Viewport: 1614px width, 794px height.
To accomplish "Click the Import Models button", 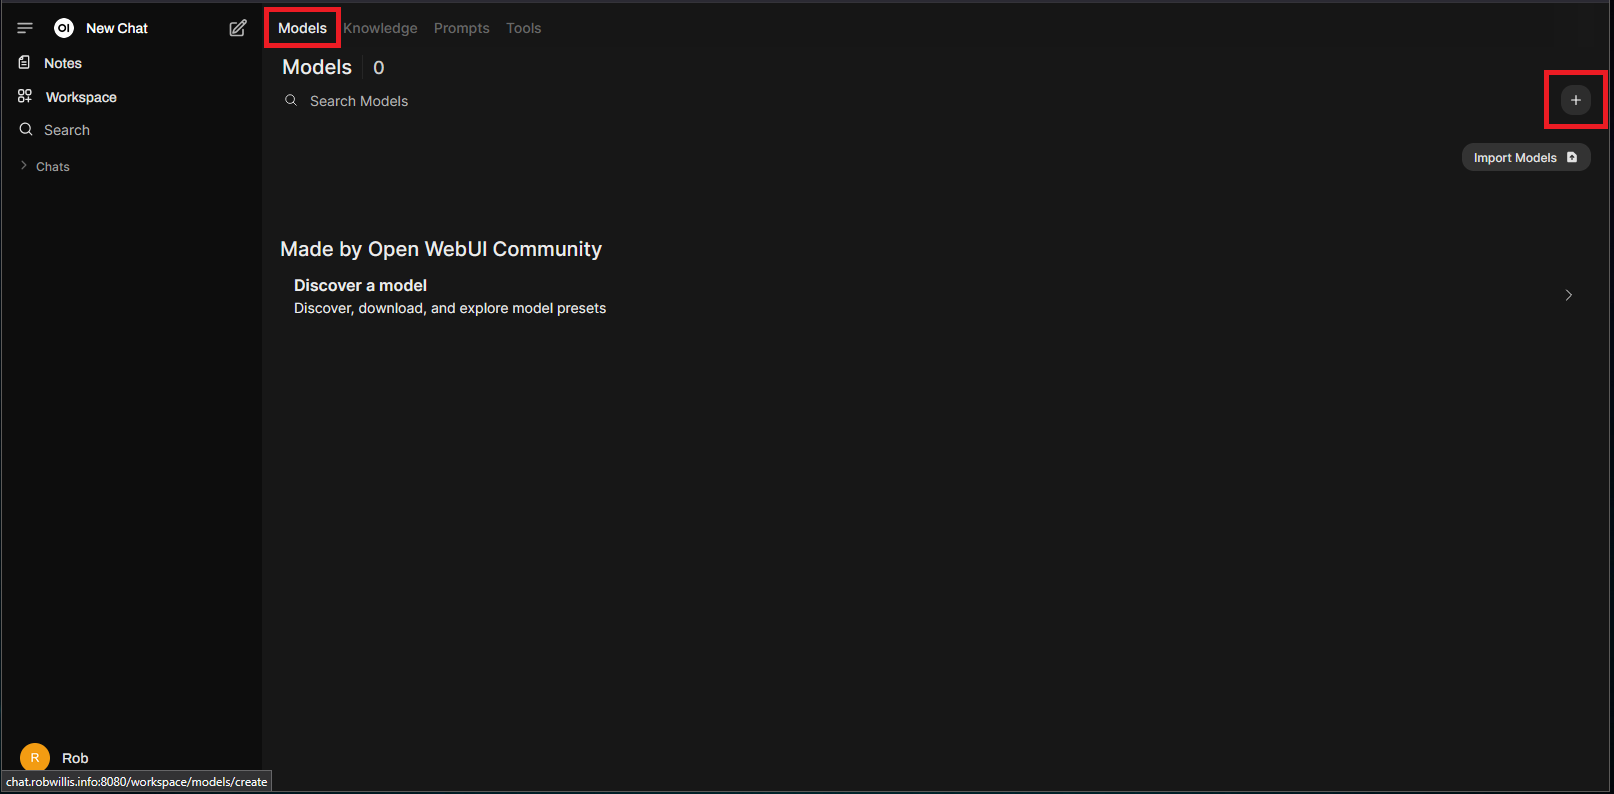I will (x=1526, y=157).
